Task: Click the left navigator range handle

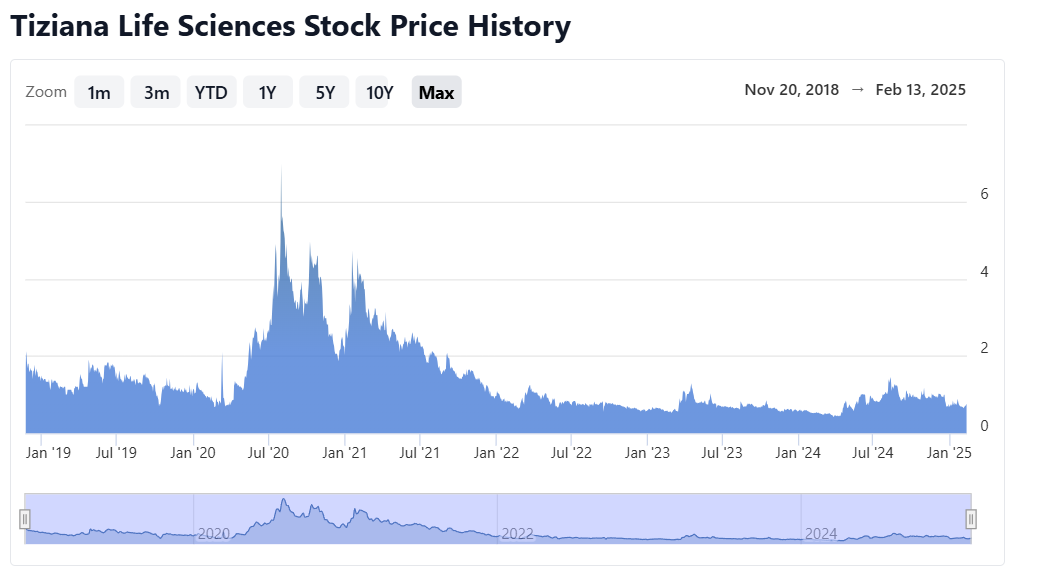Action: pyautogui.click(x=25, y=519)
